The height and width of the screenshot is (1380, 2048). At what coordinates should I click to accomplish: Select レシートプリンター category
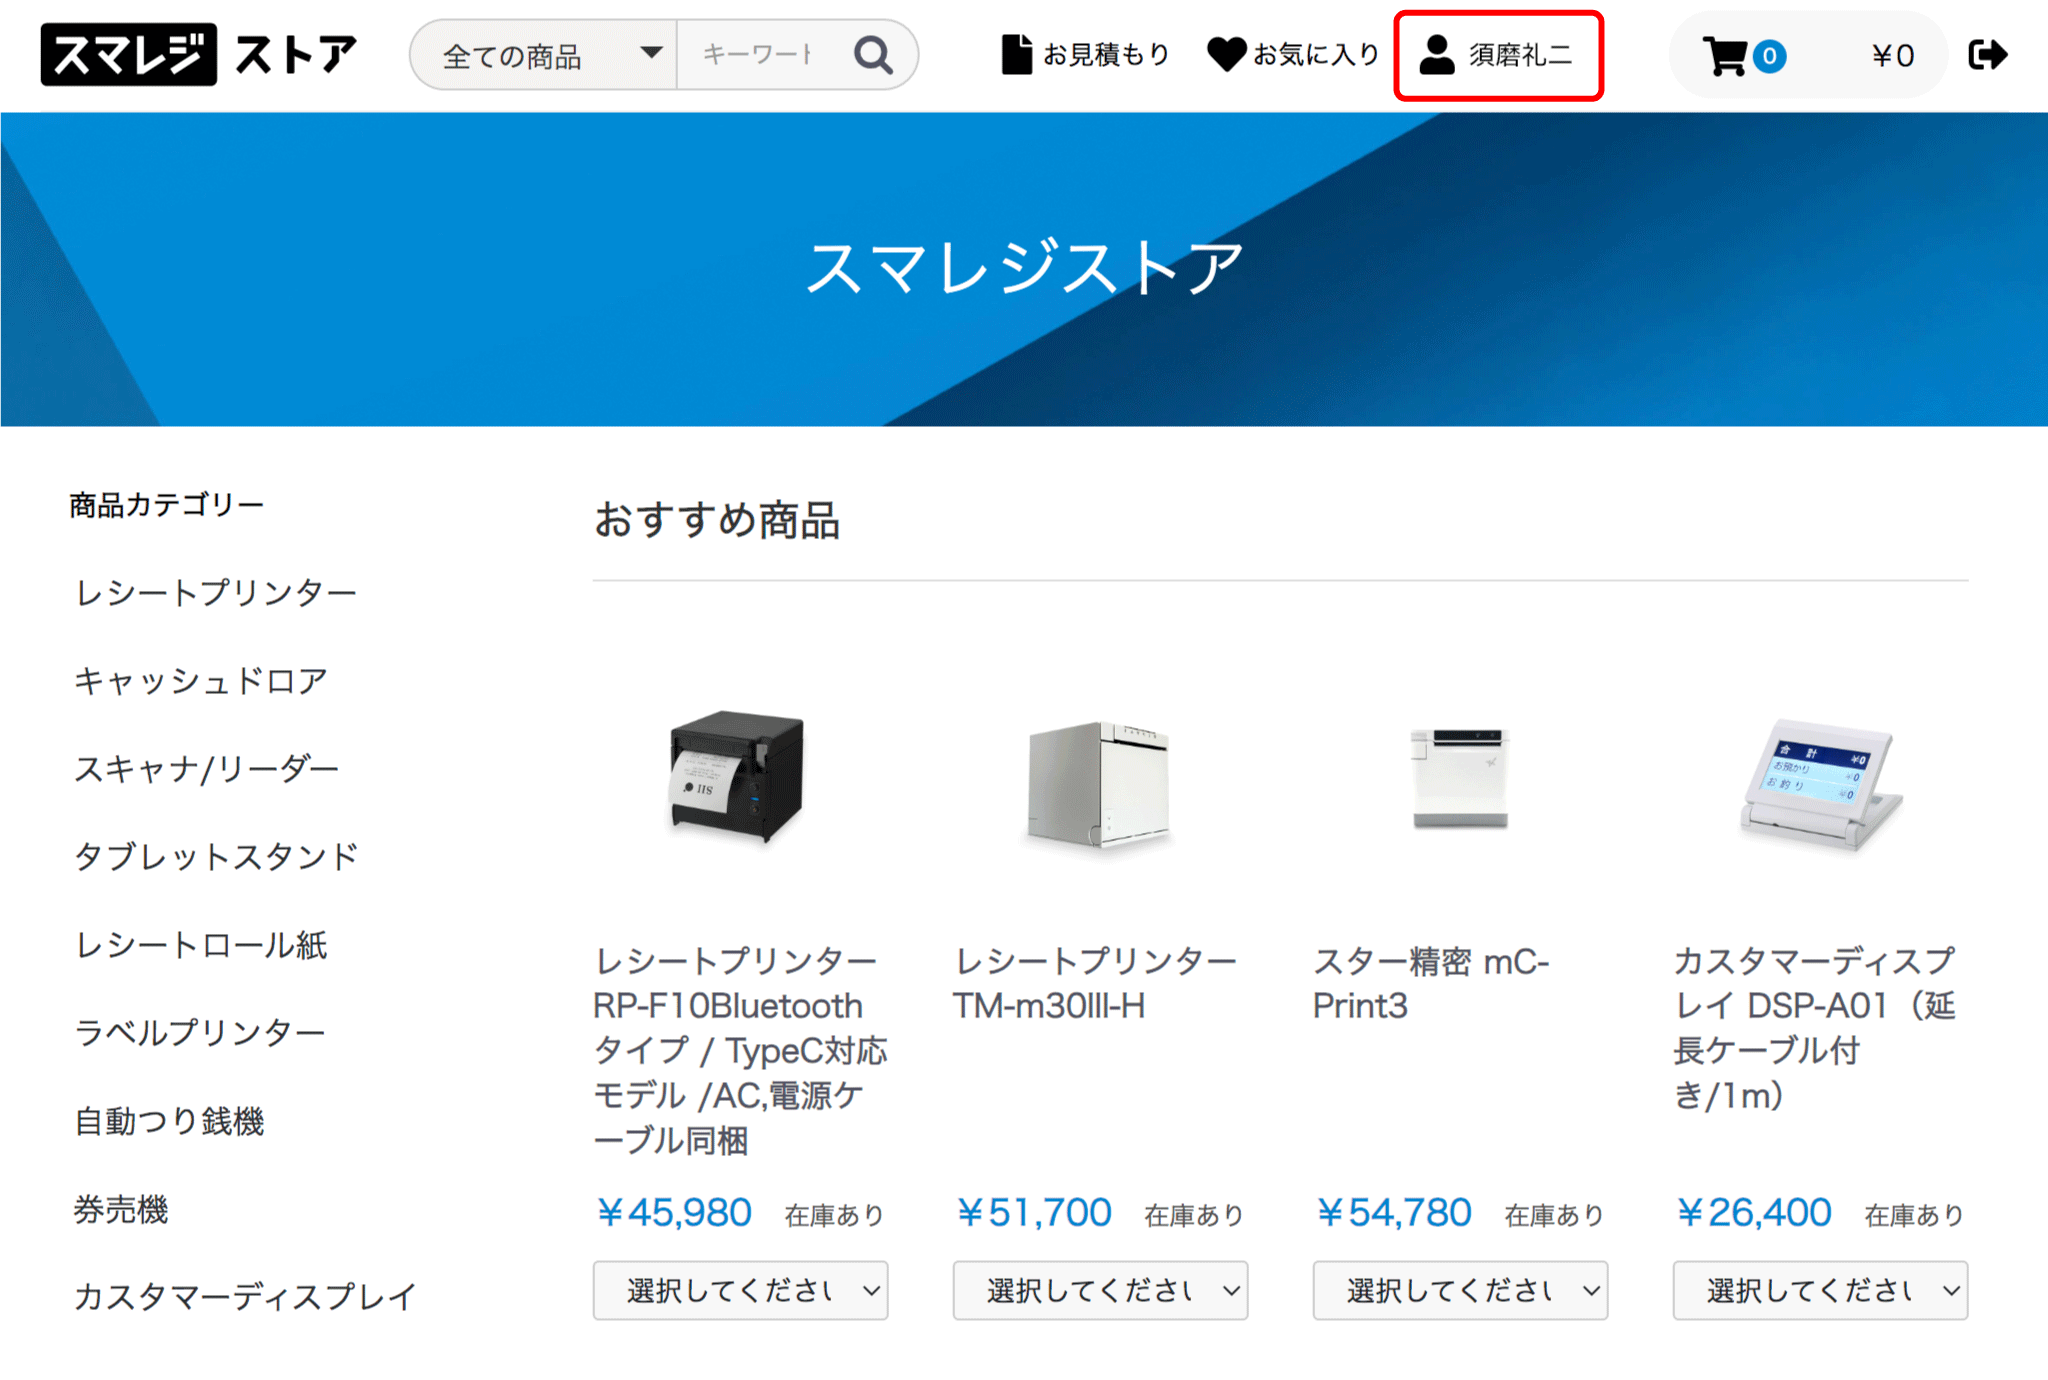[x=216, y=593]
